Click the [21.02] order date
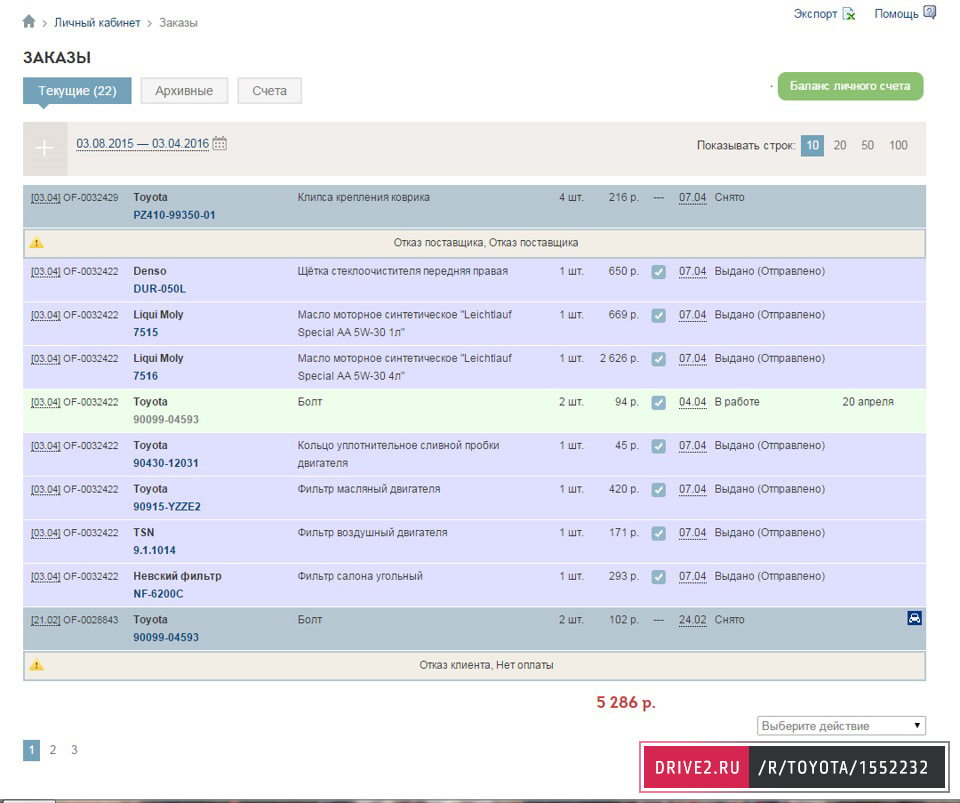 click(x=46, y=620)
